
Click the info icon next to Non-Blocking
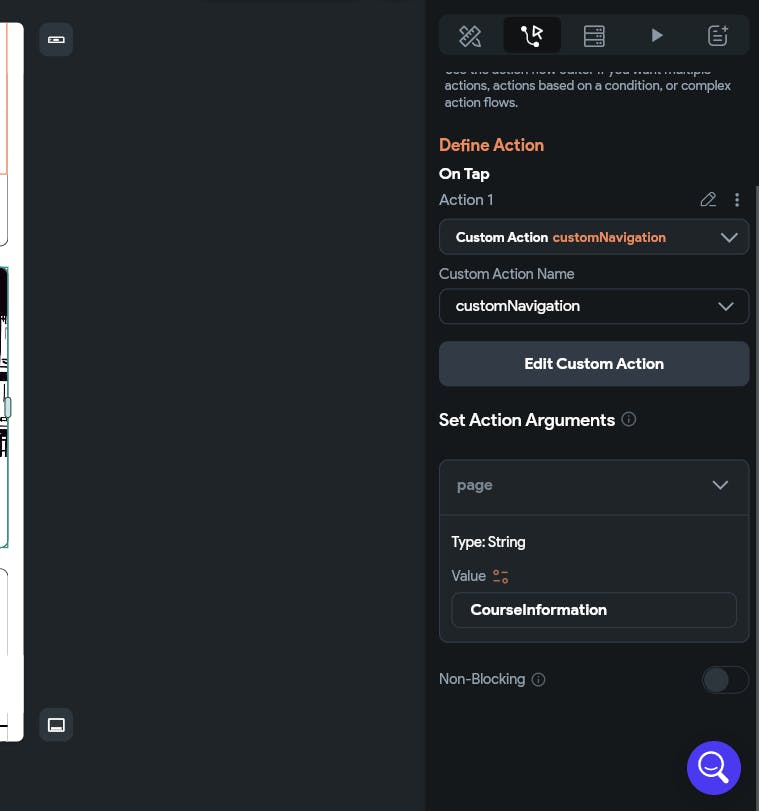tap(539, 680)
